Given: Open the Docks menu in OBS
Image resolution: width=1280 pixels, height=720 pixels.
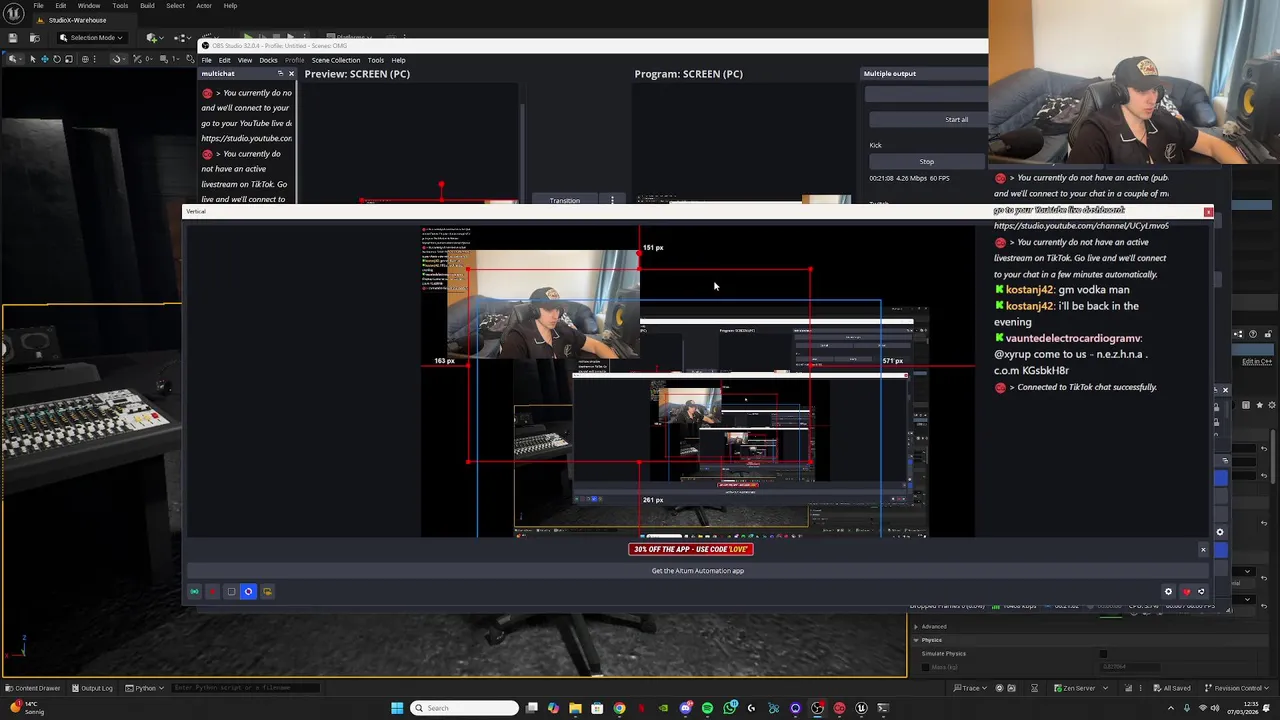Looking at the screenshot, I should coord(268,60).
